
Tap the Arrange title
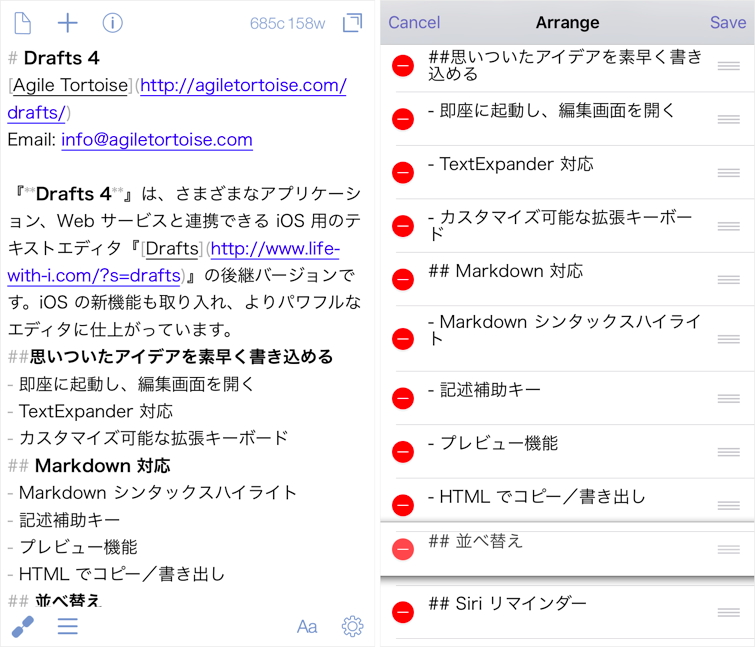click(x=568, y=23)
